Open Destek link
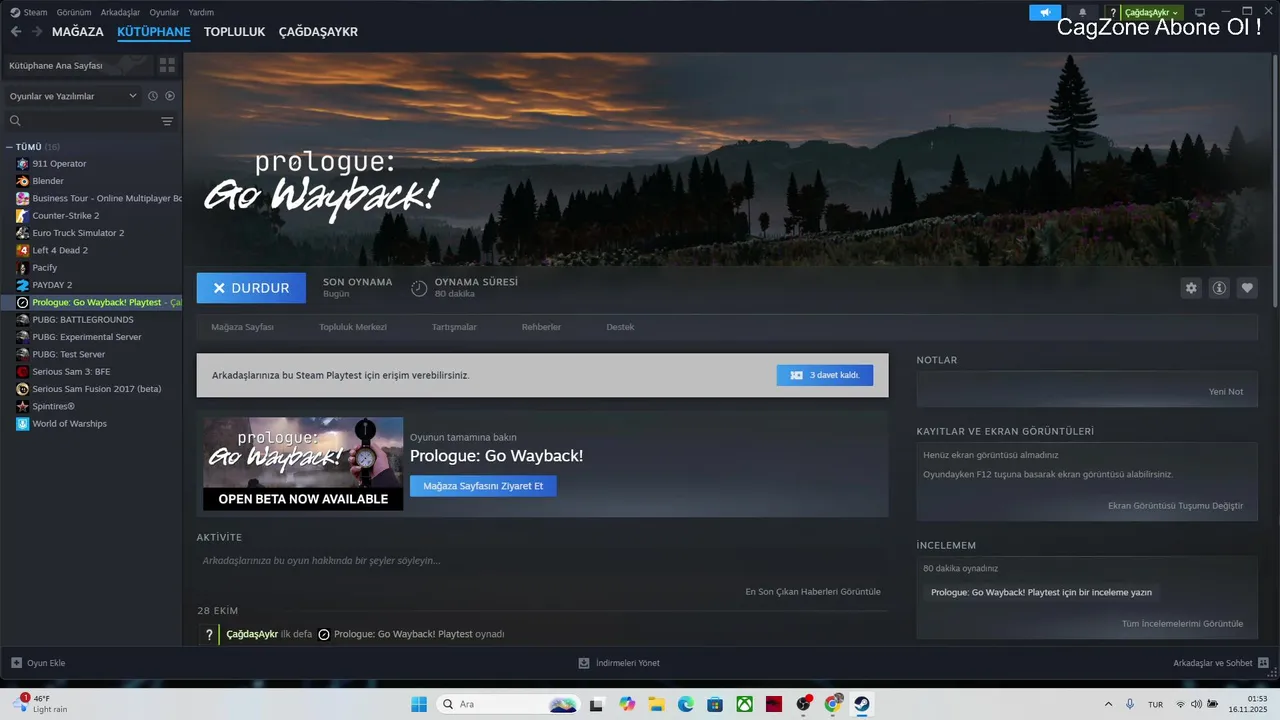Screen dimensions: 1280x720 (620, 327)
